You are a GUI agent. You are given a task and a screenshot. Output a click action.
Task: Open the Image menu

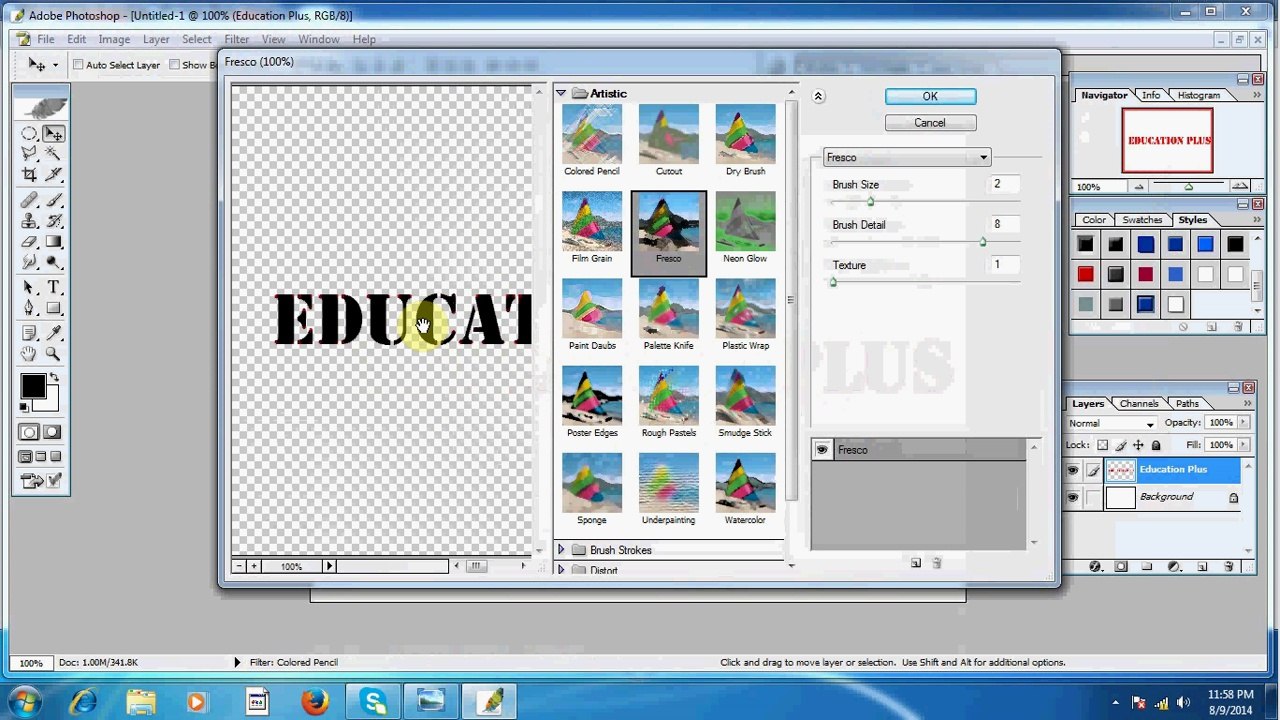[114, 39]
